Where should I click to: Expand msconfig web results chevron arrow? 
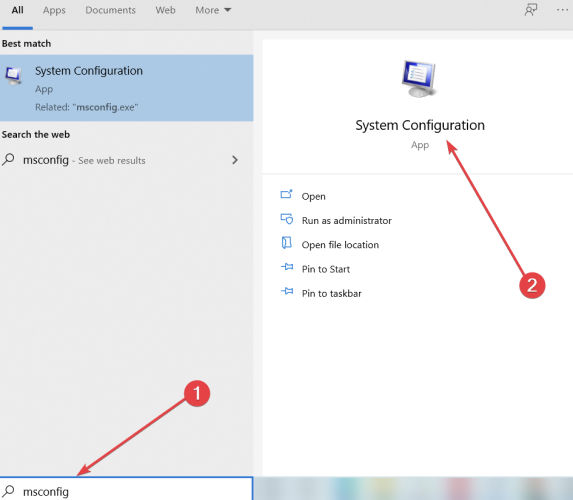[x=235, y=160]
